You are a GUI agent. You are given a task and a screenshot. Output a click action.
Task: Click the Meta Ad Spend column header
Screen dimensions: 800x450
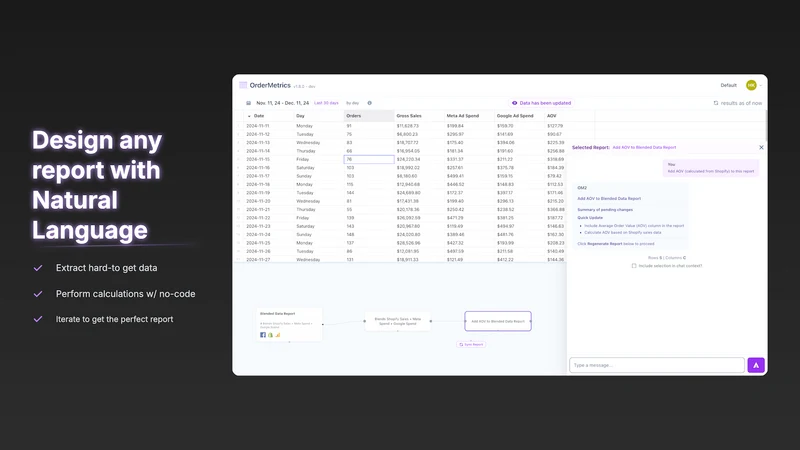[469, 116]
